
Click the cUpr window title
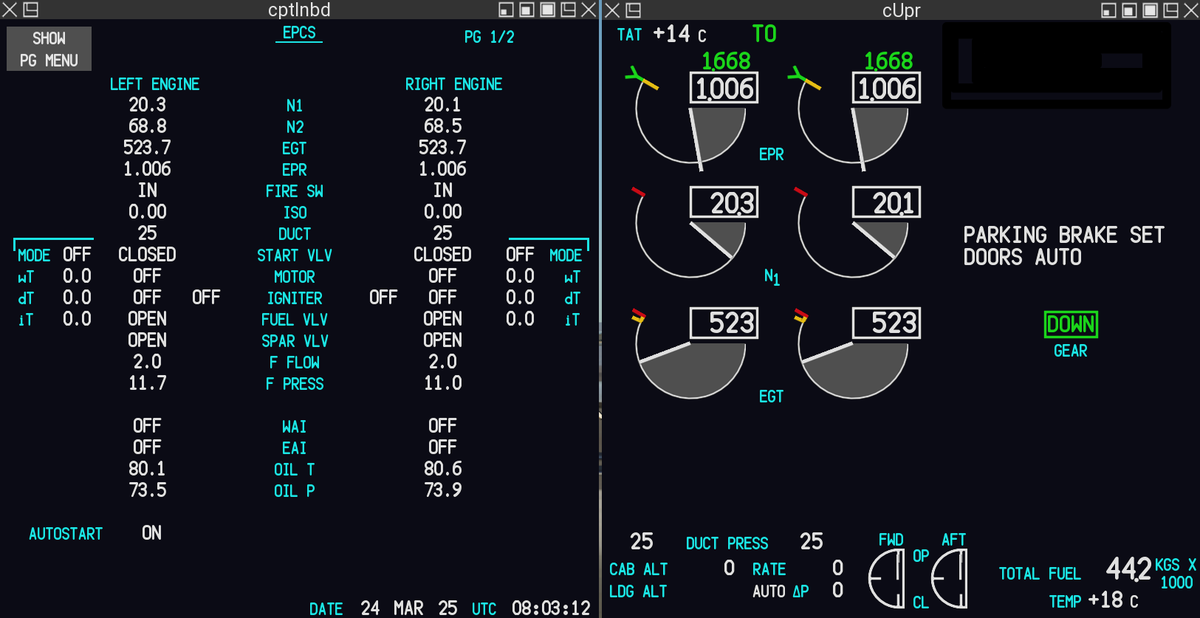pos(900,11)
